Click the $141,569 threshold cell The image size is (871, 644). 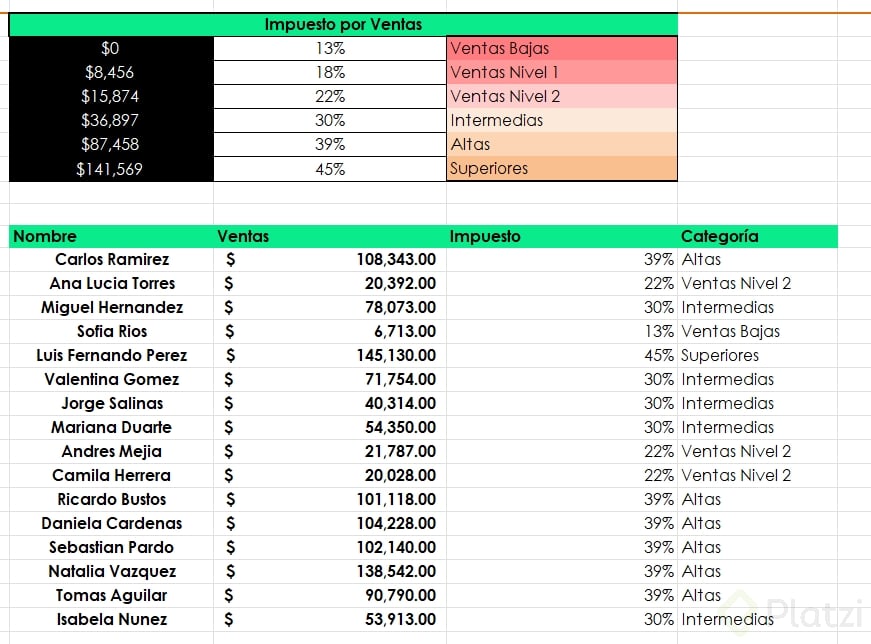(110, 169)
